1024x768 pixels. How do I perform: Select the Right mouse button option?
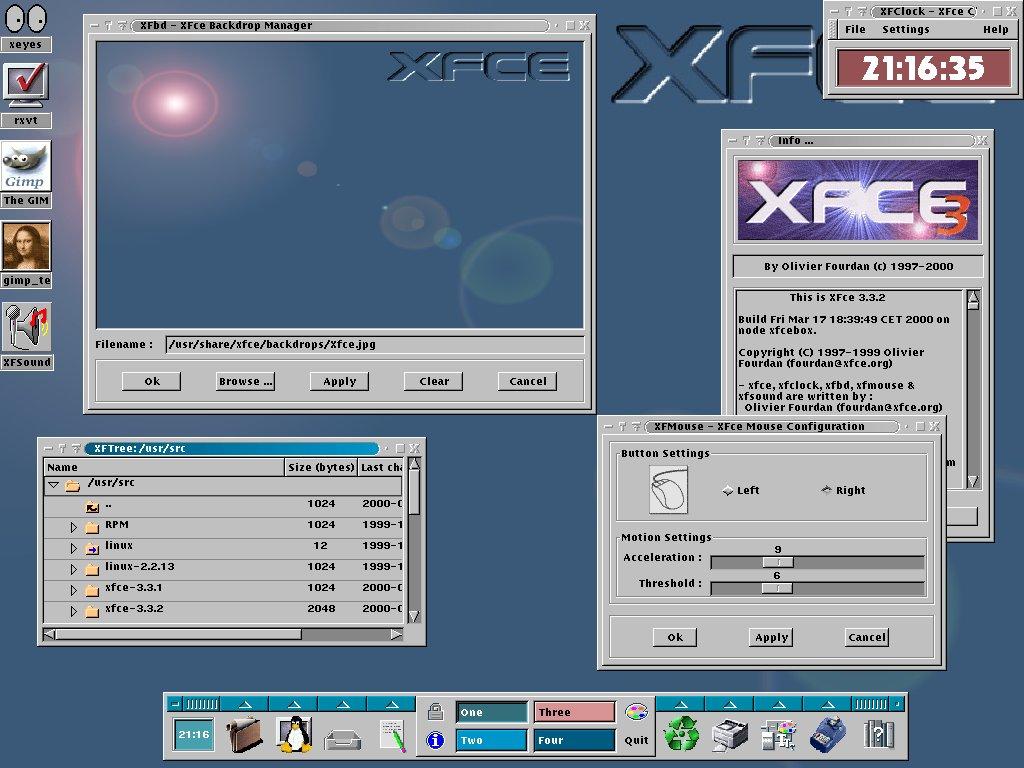pyautogui.click(x=843, y=490)
